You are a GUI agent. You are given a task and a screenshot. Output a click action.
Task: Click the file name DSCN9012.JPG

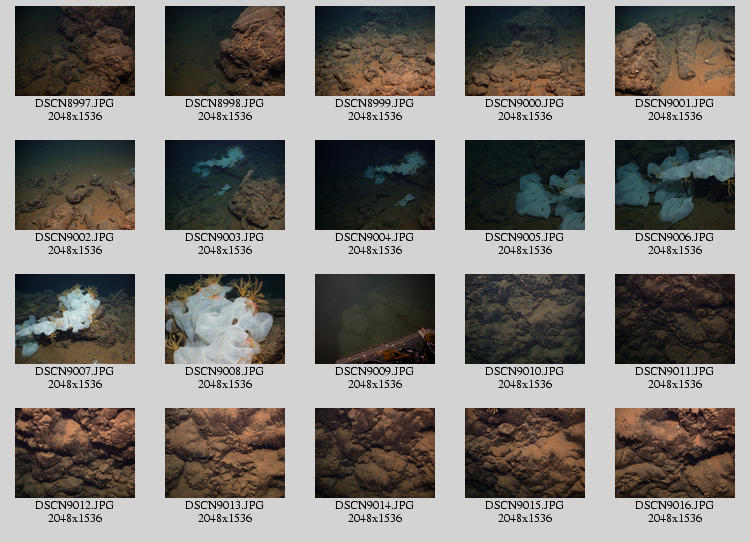click(75, 505)
